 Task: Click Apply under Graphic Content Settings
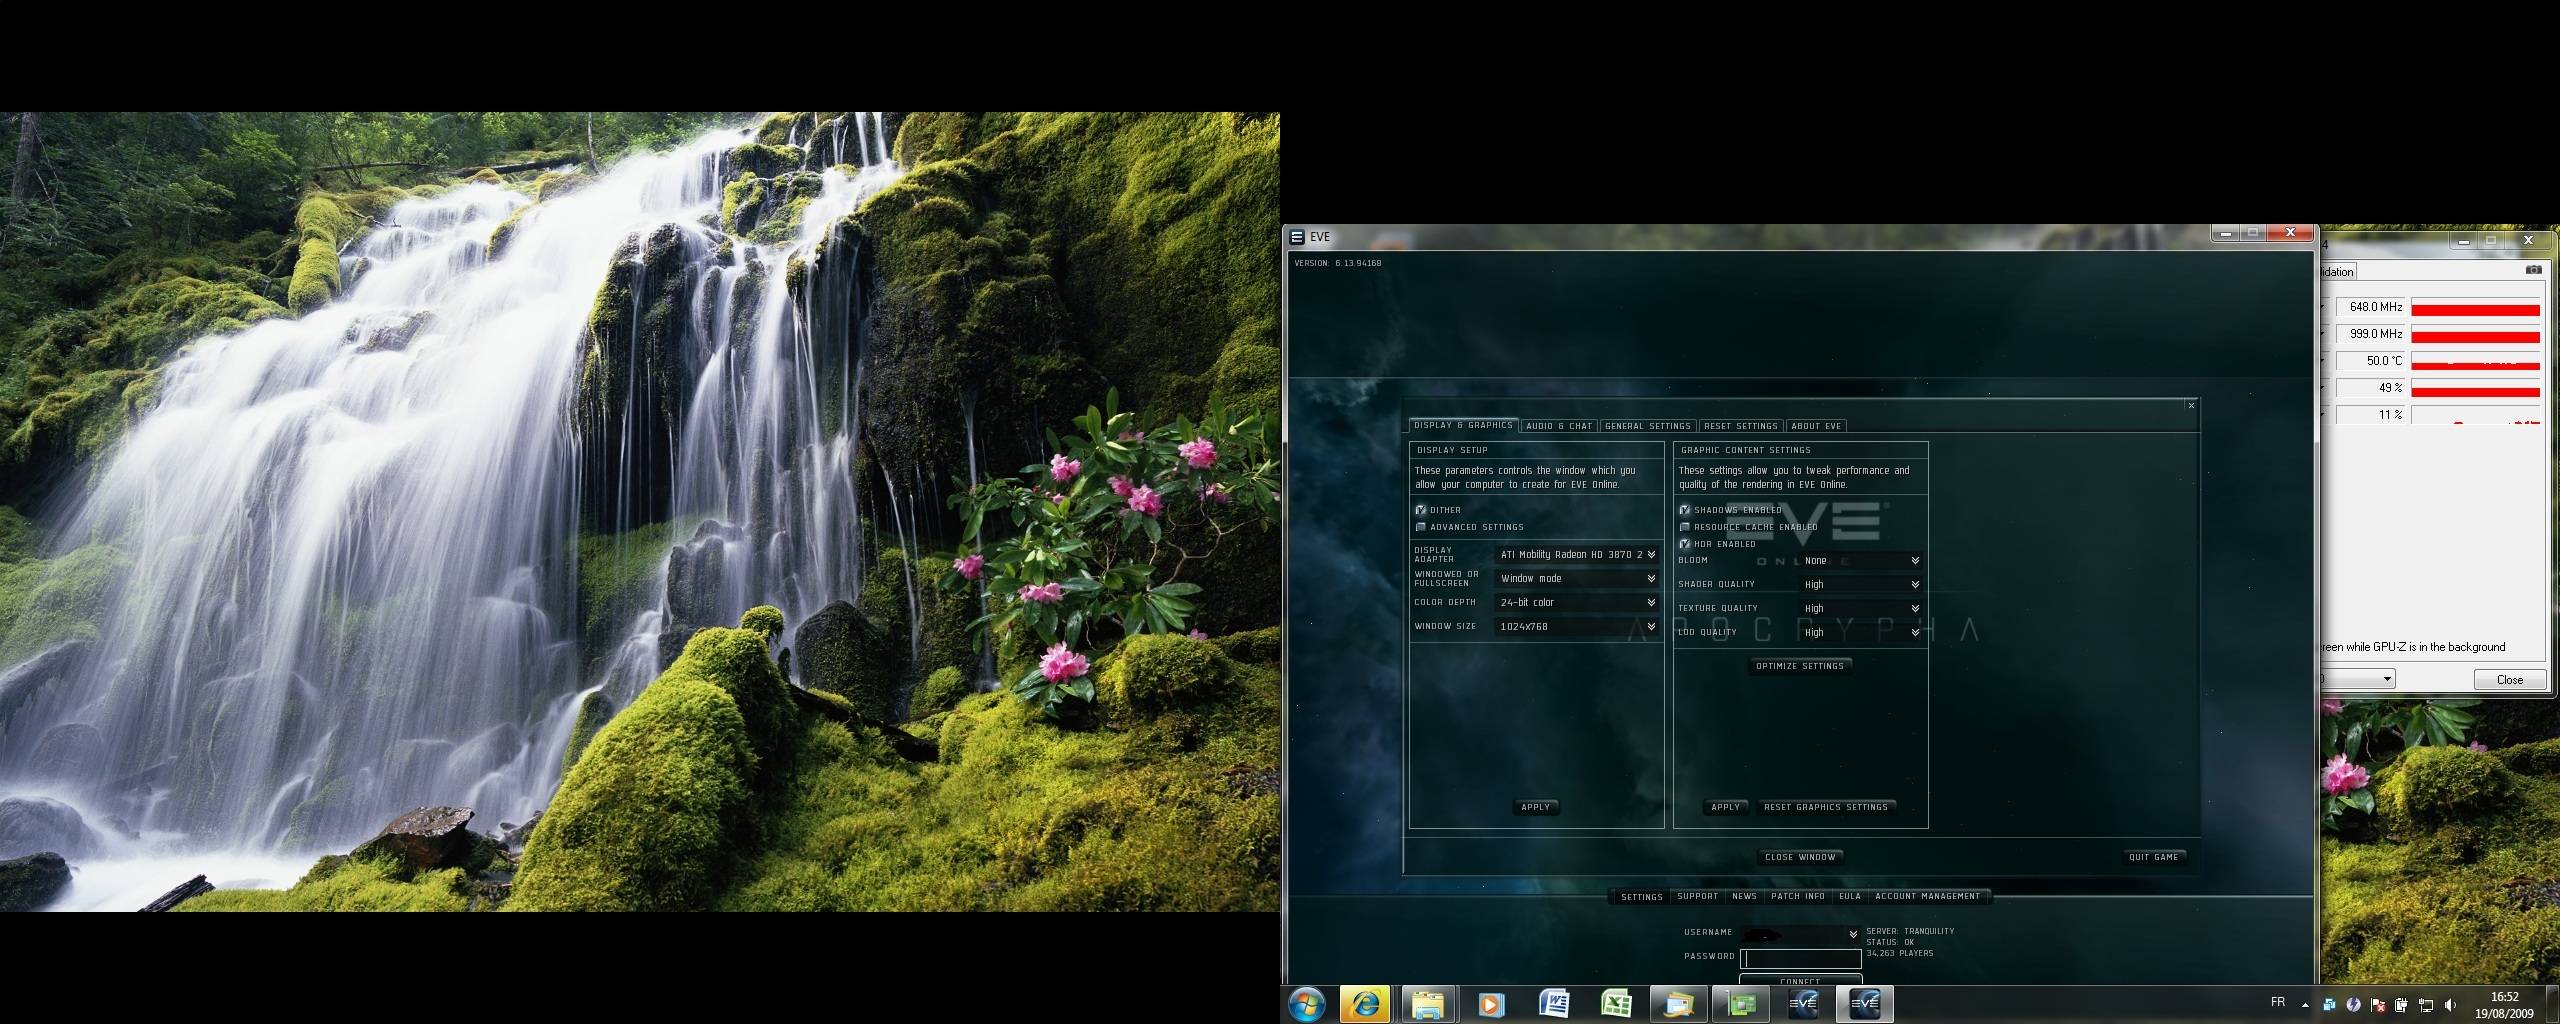click(1725, 807)
